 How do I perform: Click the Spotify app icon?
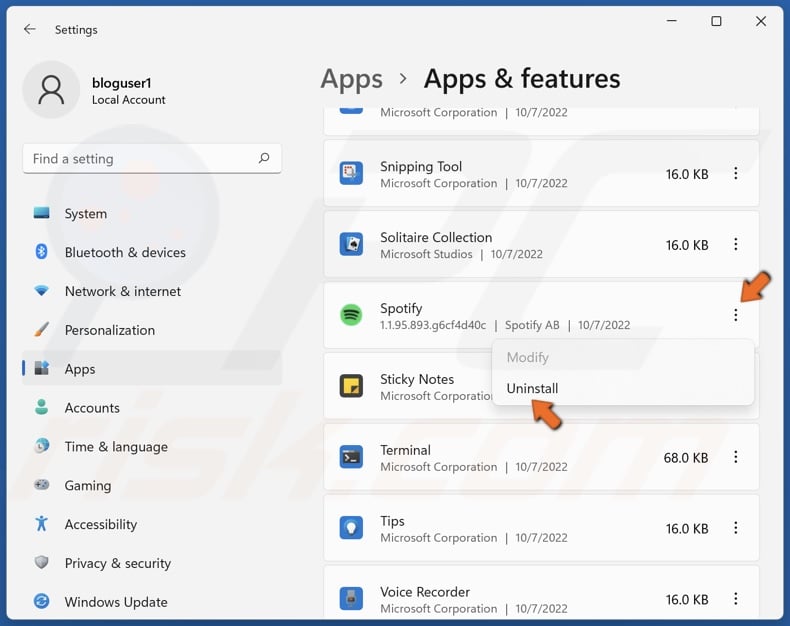click(351, 315)
